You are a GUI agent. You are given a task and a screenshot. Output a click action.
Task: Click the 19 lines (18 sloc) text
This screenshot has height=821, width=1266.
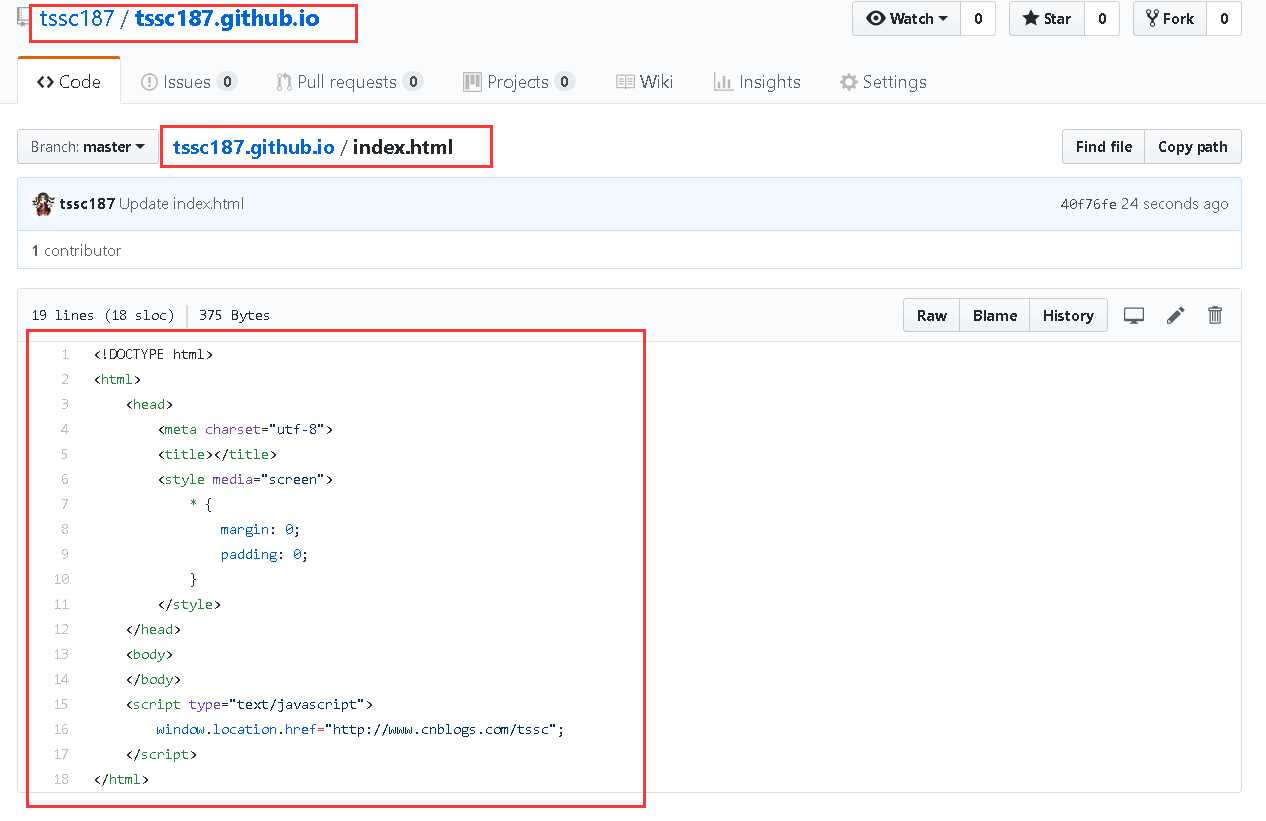102,315
